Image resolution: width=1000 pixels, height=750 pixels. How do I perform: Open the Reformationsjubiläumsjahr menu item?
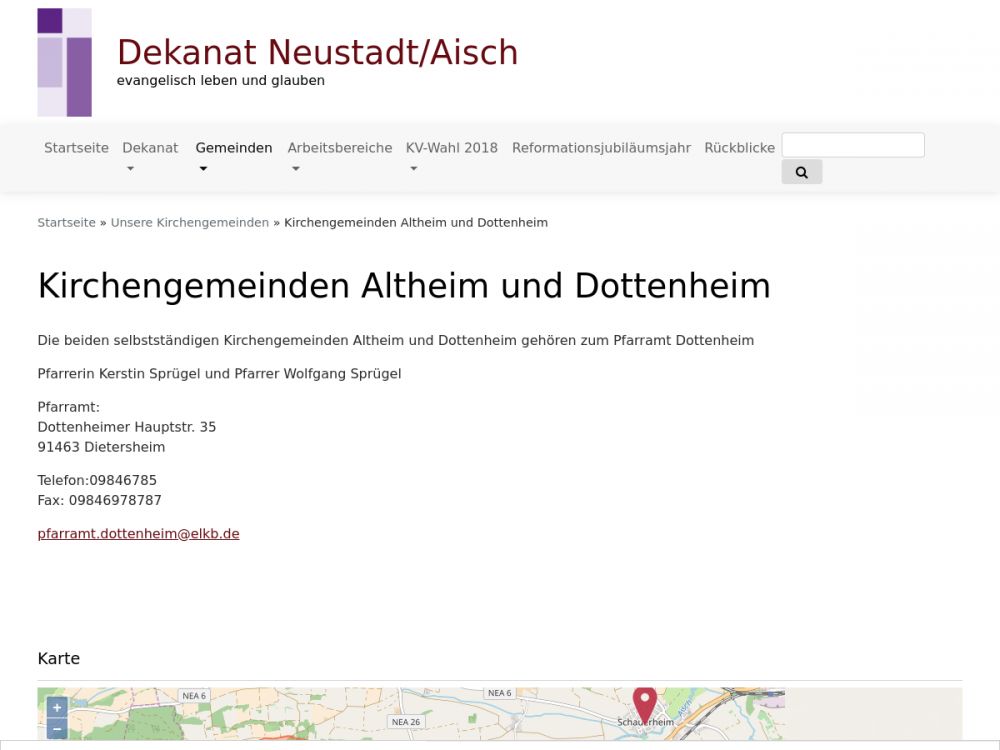(601, 148)
